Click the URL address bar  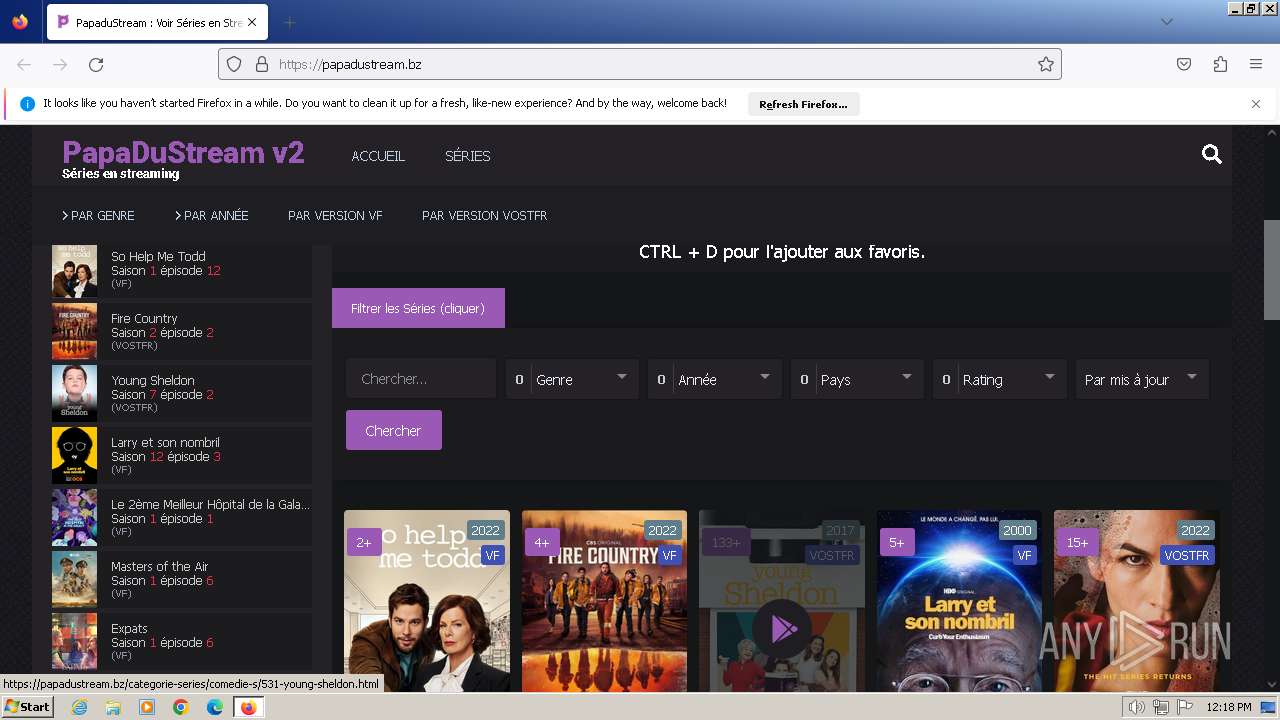click(x=640, y=64)
